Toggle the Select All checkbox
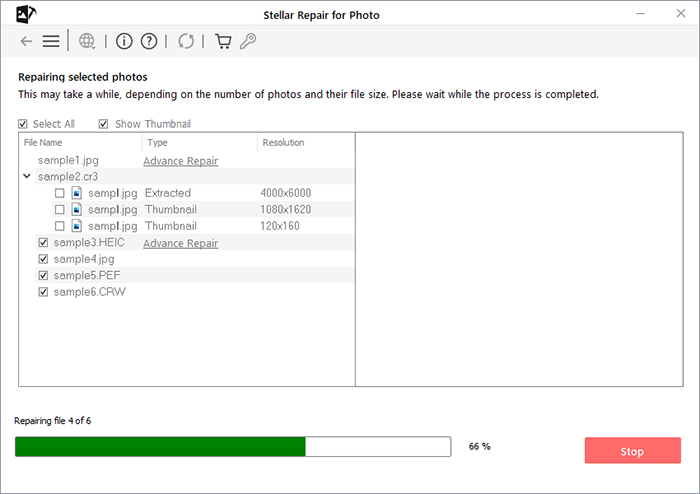The height and width of the screenshot is (494, 700). click(x=23, y=124)
